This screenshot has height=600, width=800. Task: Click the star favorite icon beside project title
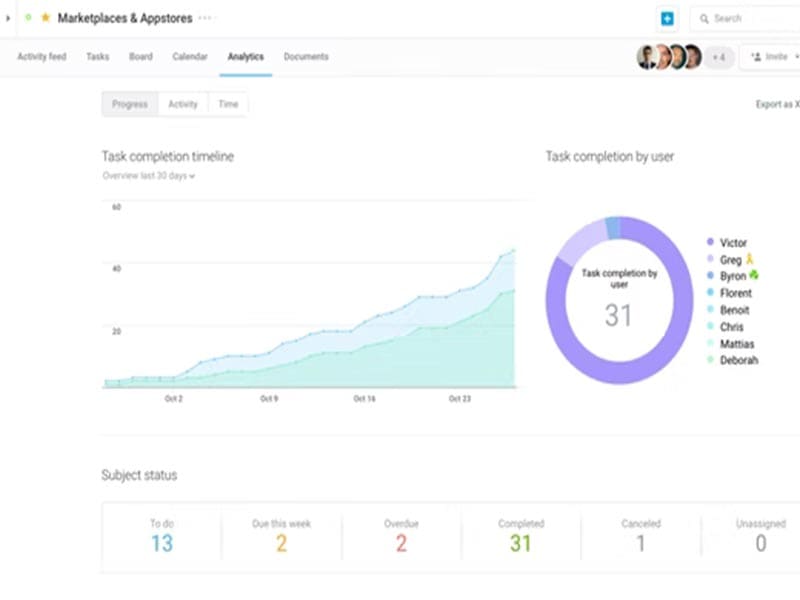coord(45,18)
